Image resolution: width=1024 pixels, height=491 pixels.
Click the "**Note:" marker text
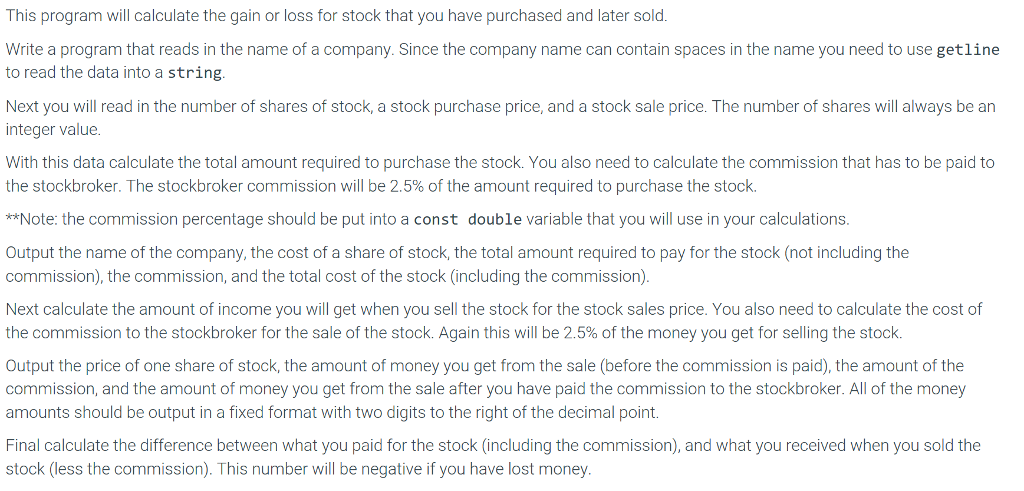click(31, 219)
